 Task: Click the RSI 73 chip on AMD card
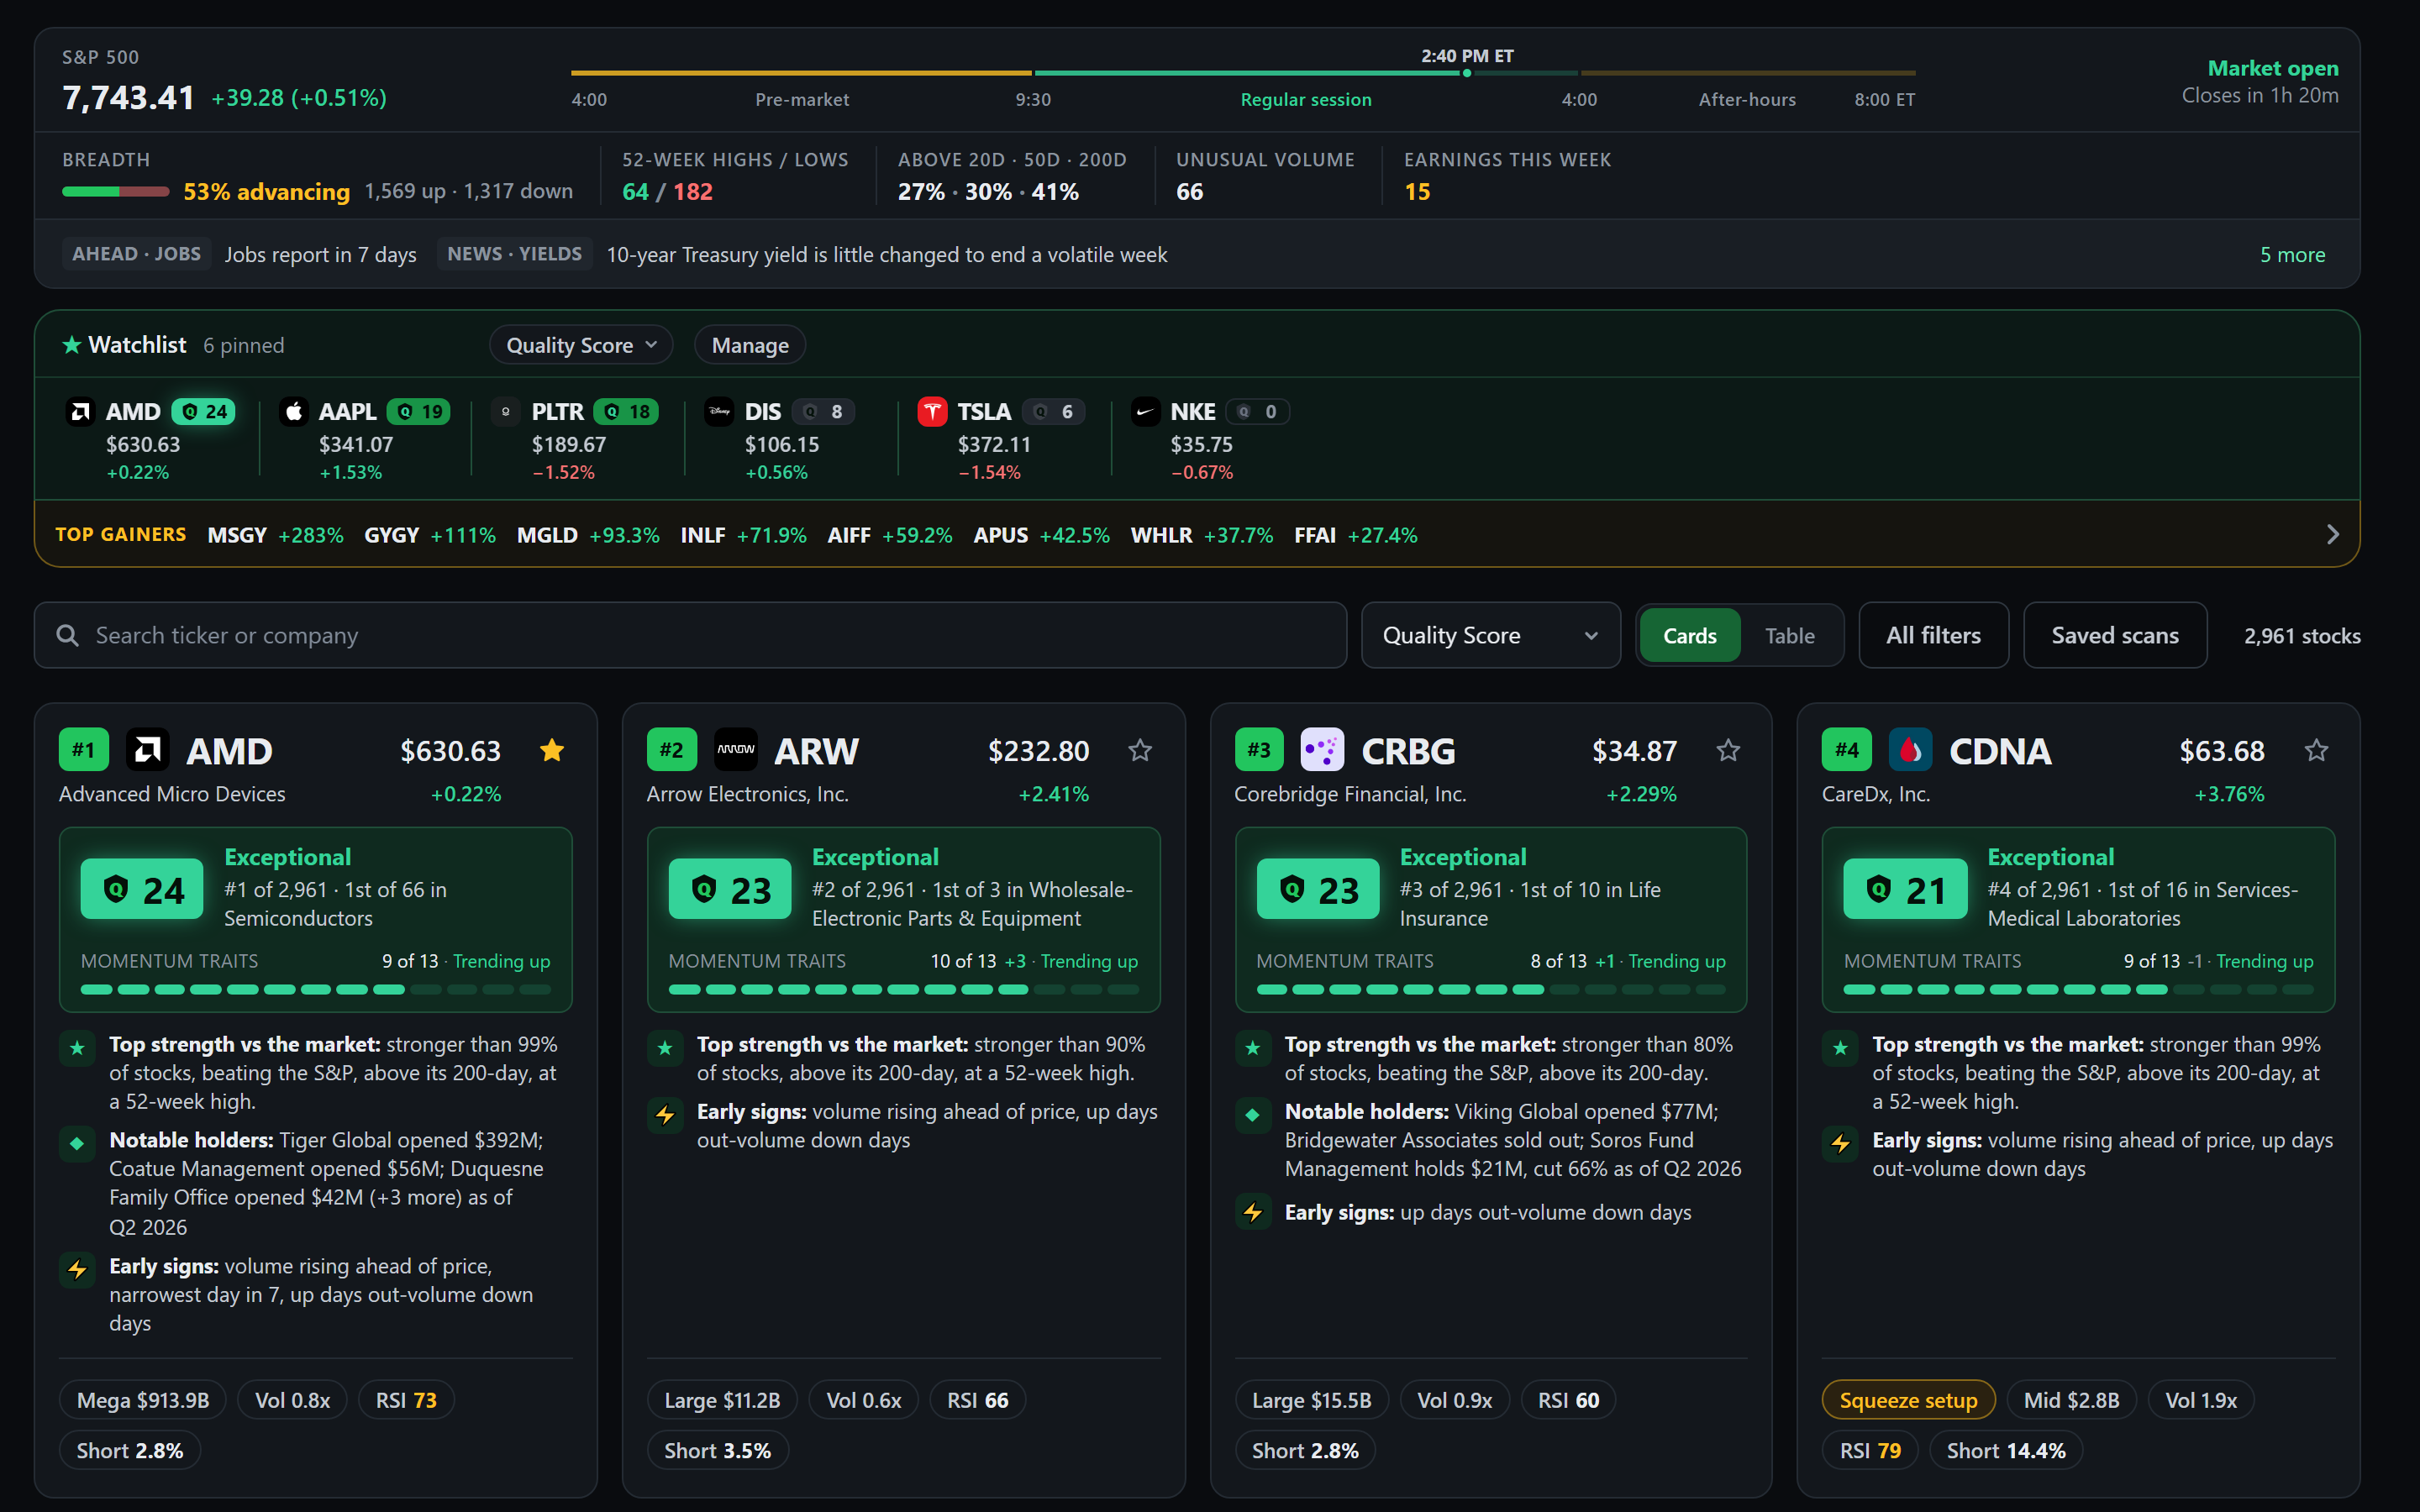point(406,1400)
